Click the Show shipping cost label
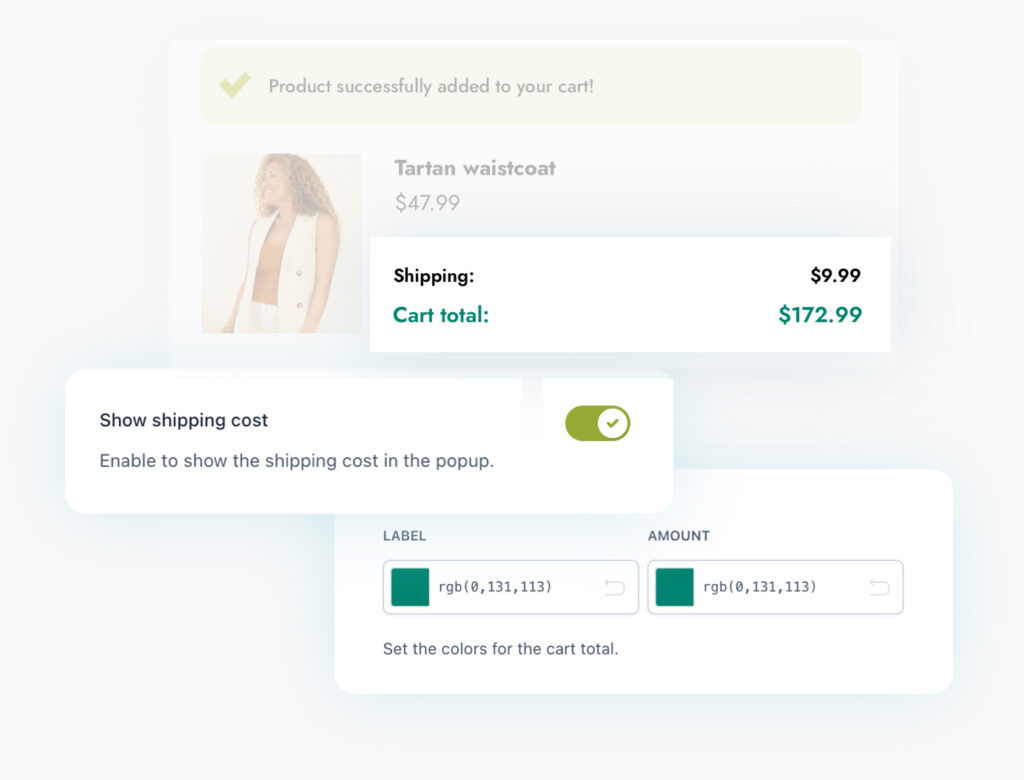 pos(183,420)
